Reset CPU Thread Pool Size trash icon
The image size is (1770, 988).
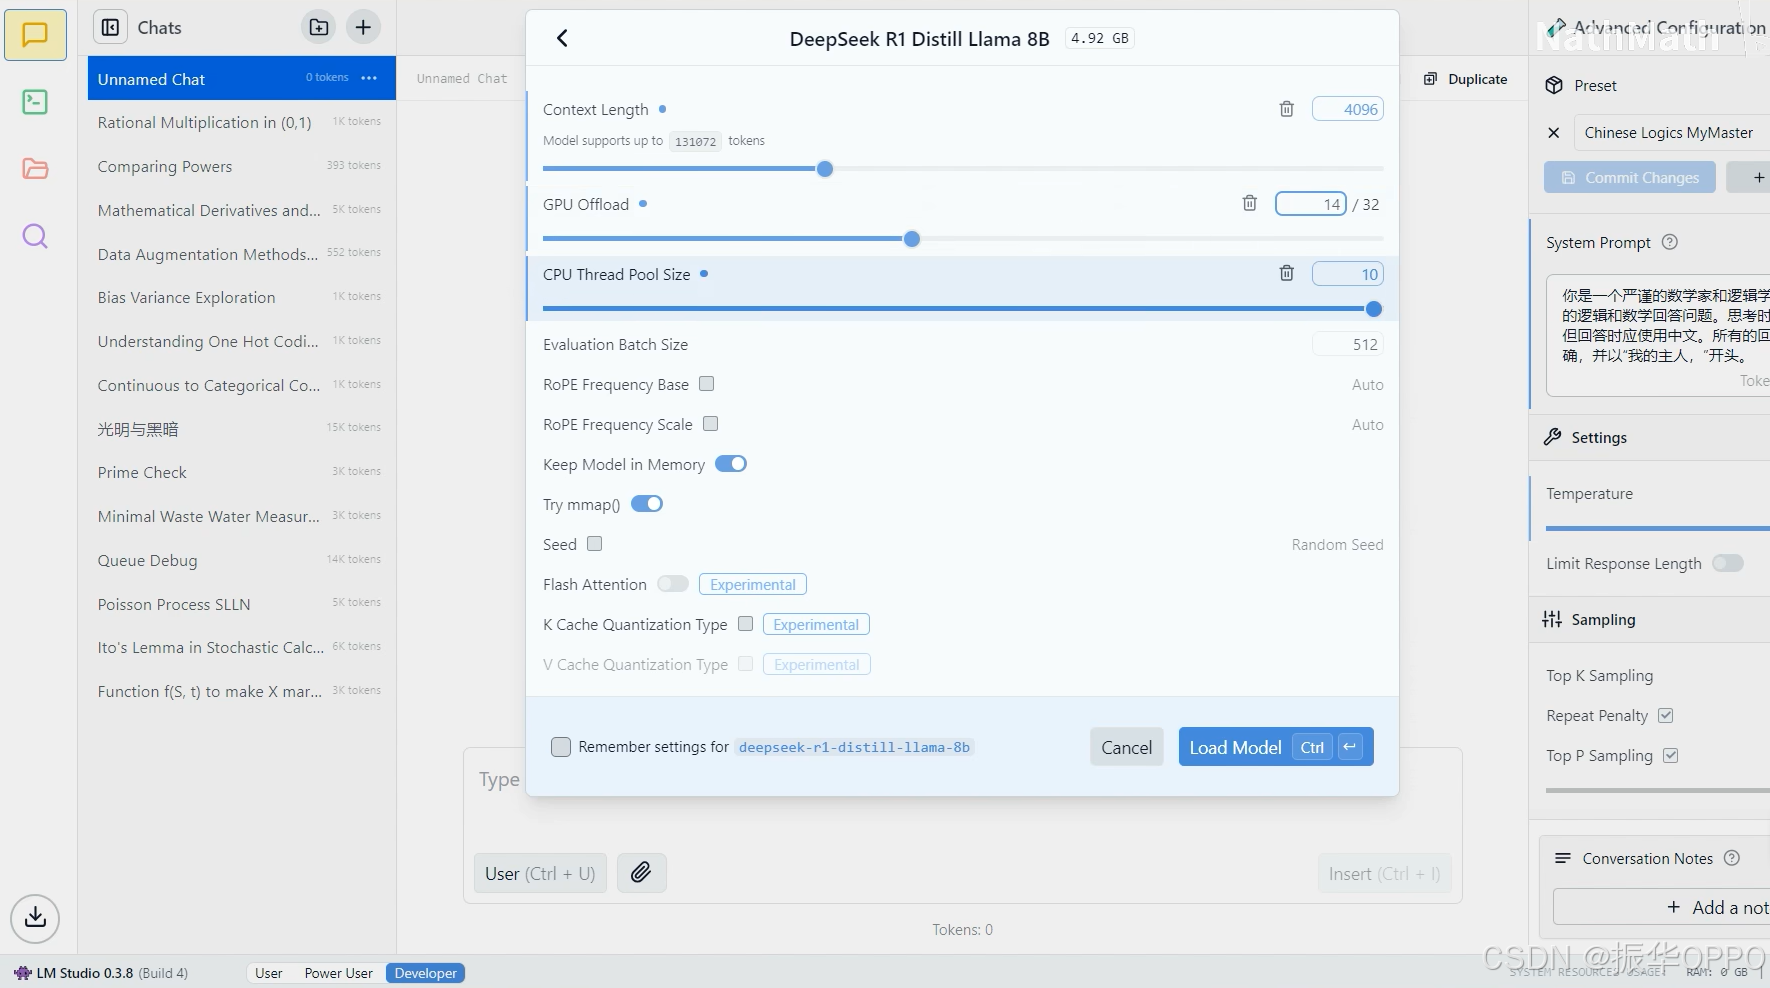click(x=1287, y=273)
